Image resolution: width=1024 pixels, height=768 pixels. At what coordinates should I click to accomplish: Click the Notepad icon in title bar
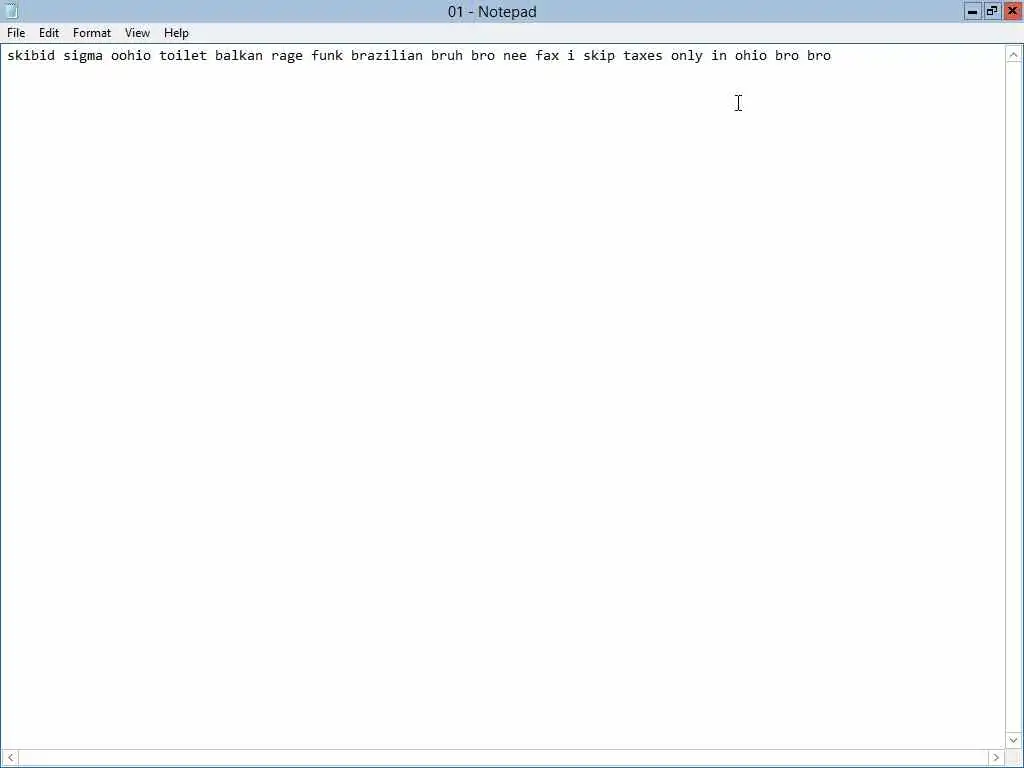(x=11, y=11)
